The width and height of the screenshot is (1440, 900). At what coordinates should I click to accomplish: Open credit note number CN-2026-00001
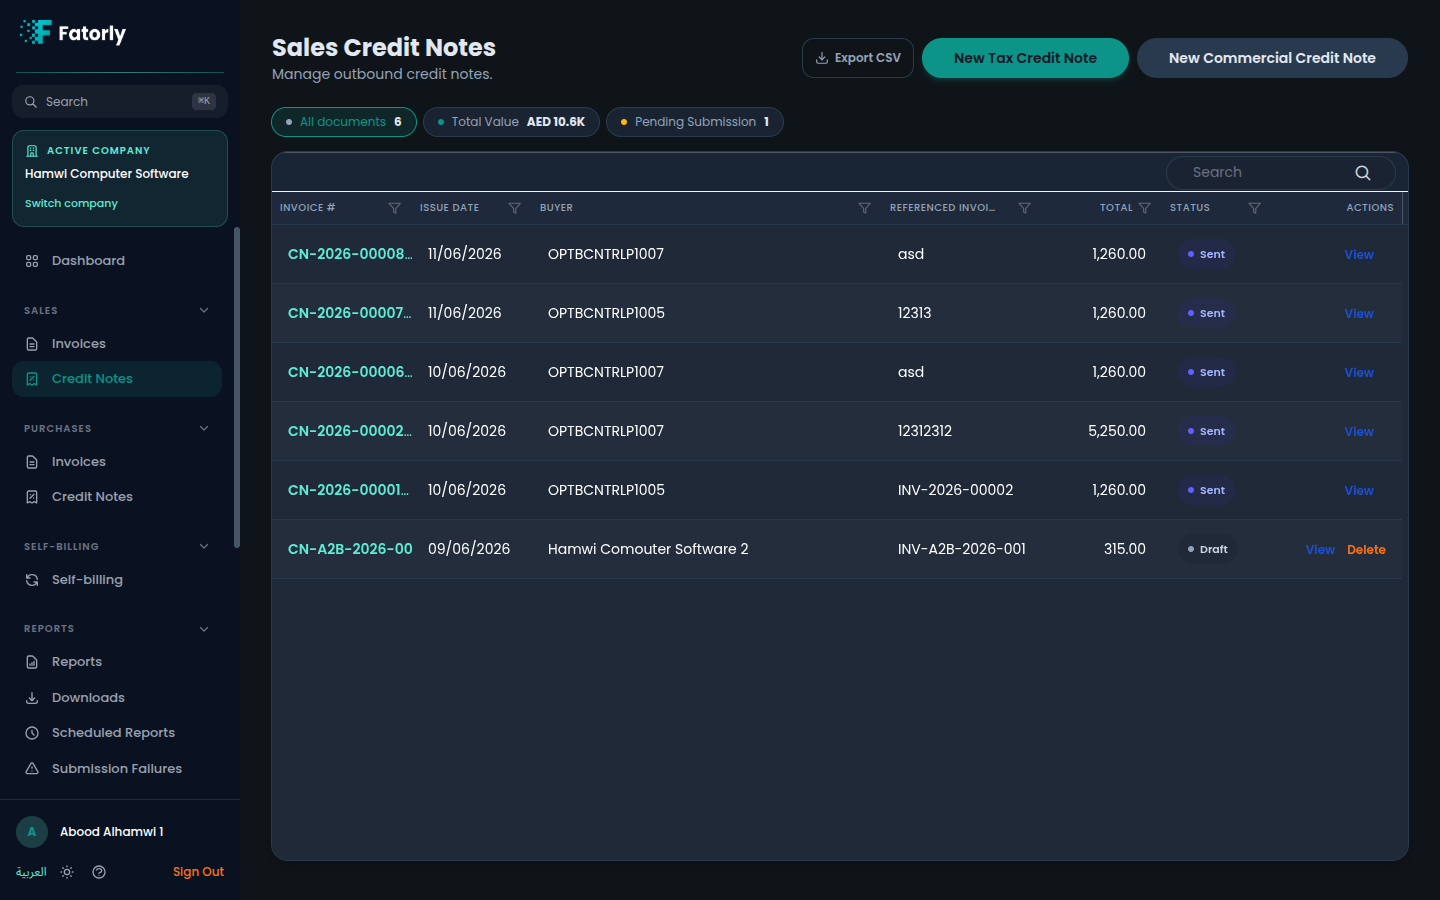tap(349, 490)
